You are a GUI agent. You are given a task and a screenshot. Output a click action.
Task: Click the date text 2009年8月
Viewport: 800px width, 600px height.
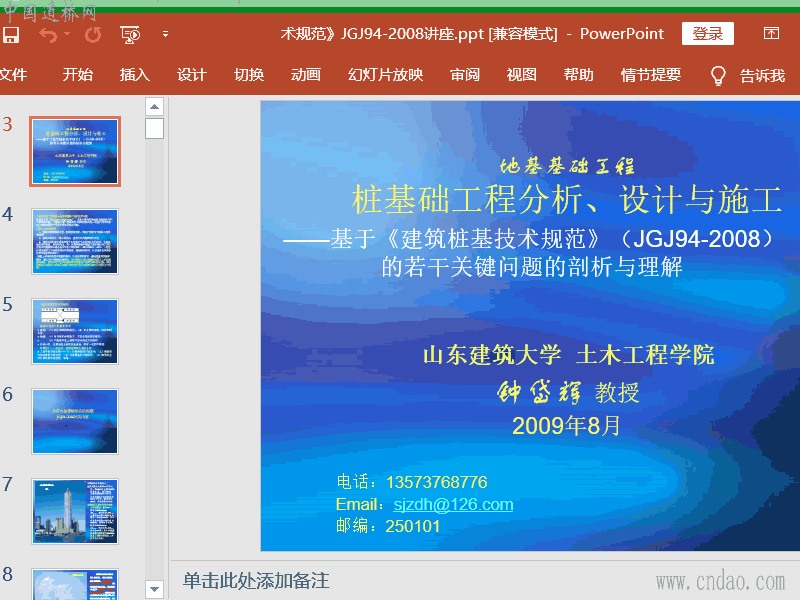pyautogui.click(x=566, y=426)
